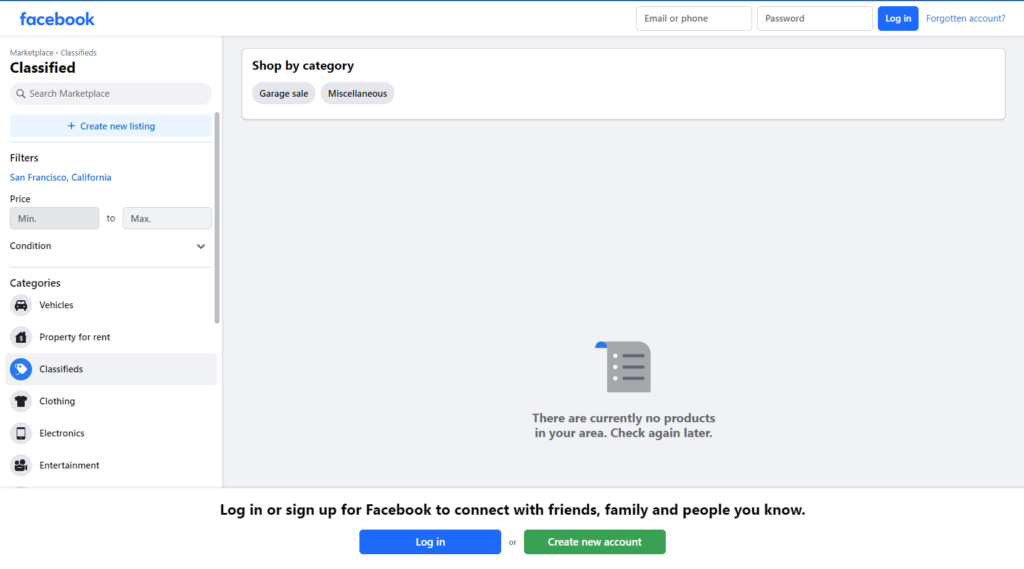The height and width of the screenshot is (569, 1024).
Task: Change location San Francisco, California
Action: tap(61, 178)
